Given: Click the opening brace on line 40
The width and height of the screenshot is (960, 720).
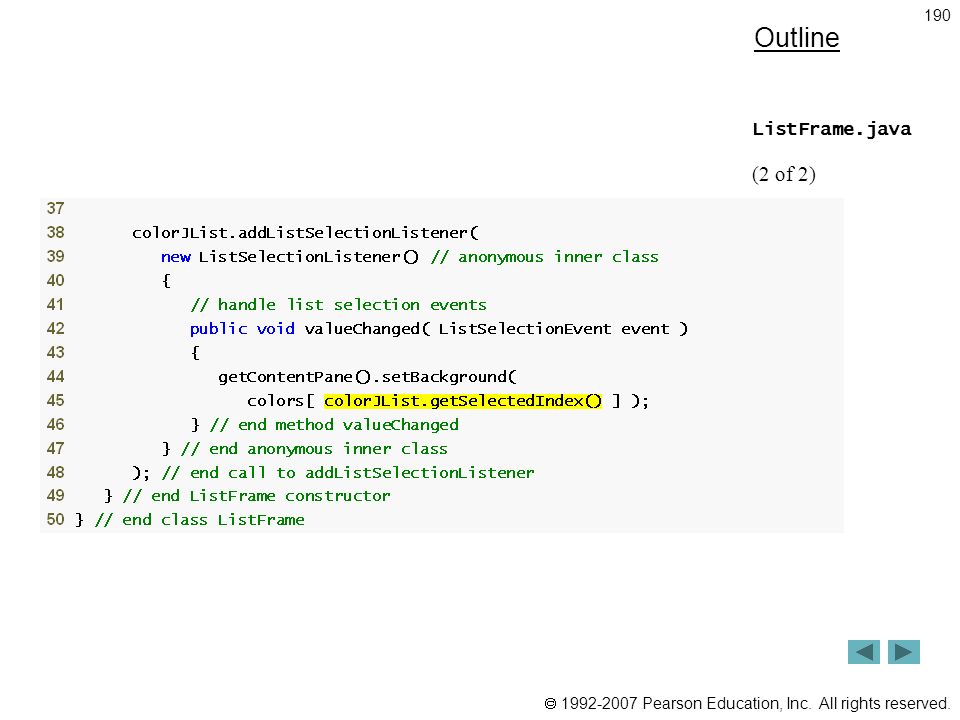Looking at the screenshot, I should 166,281.
